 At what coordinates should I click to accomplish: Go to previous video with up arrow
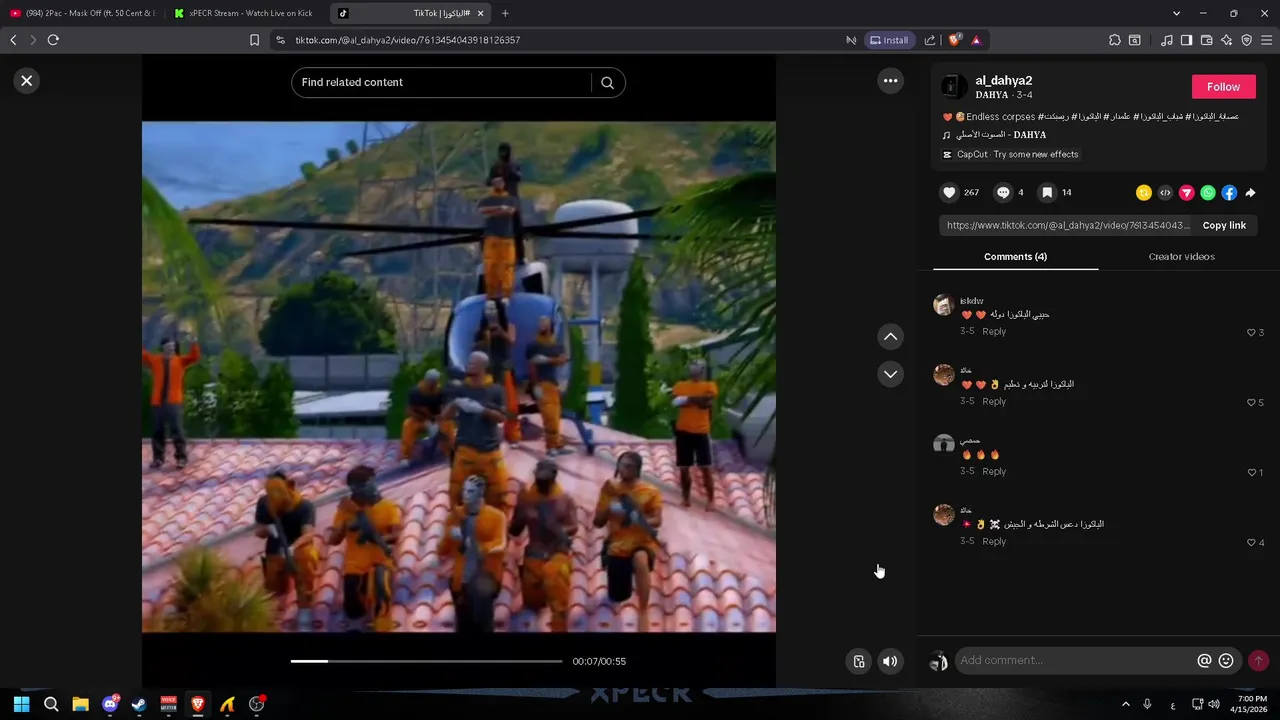point(890,337)
